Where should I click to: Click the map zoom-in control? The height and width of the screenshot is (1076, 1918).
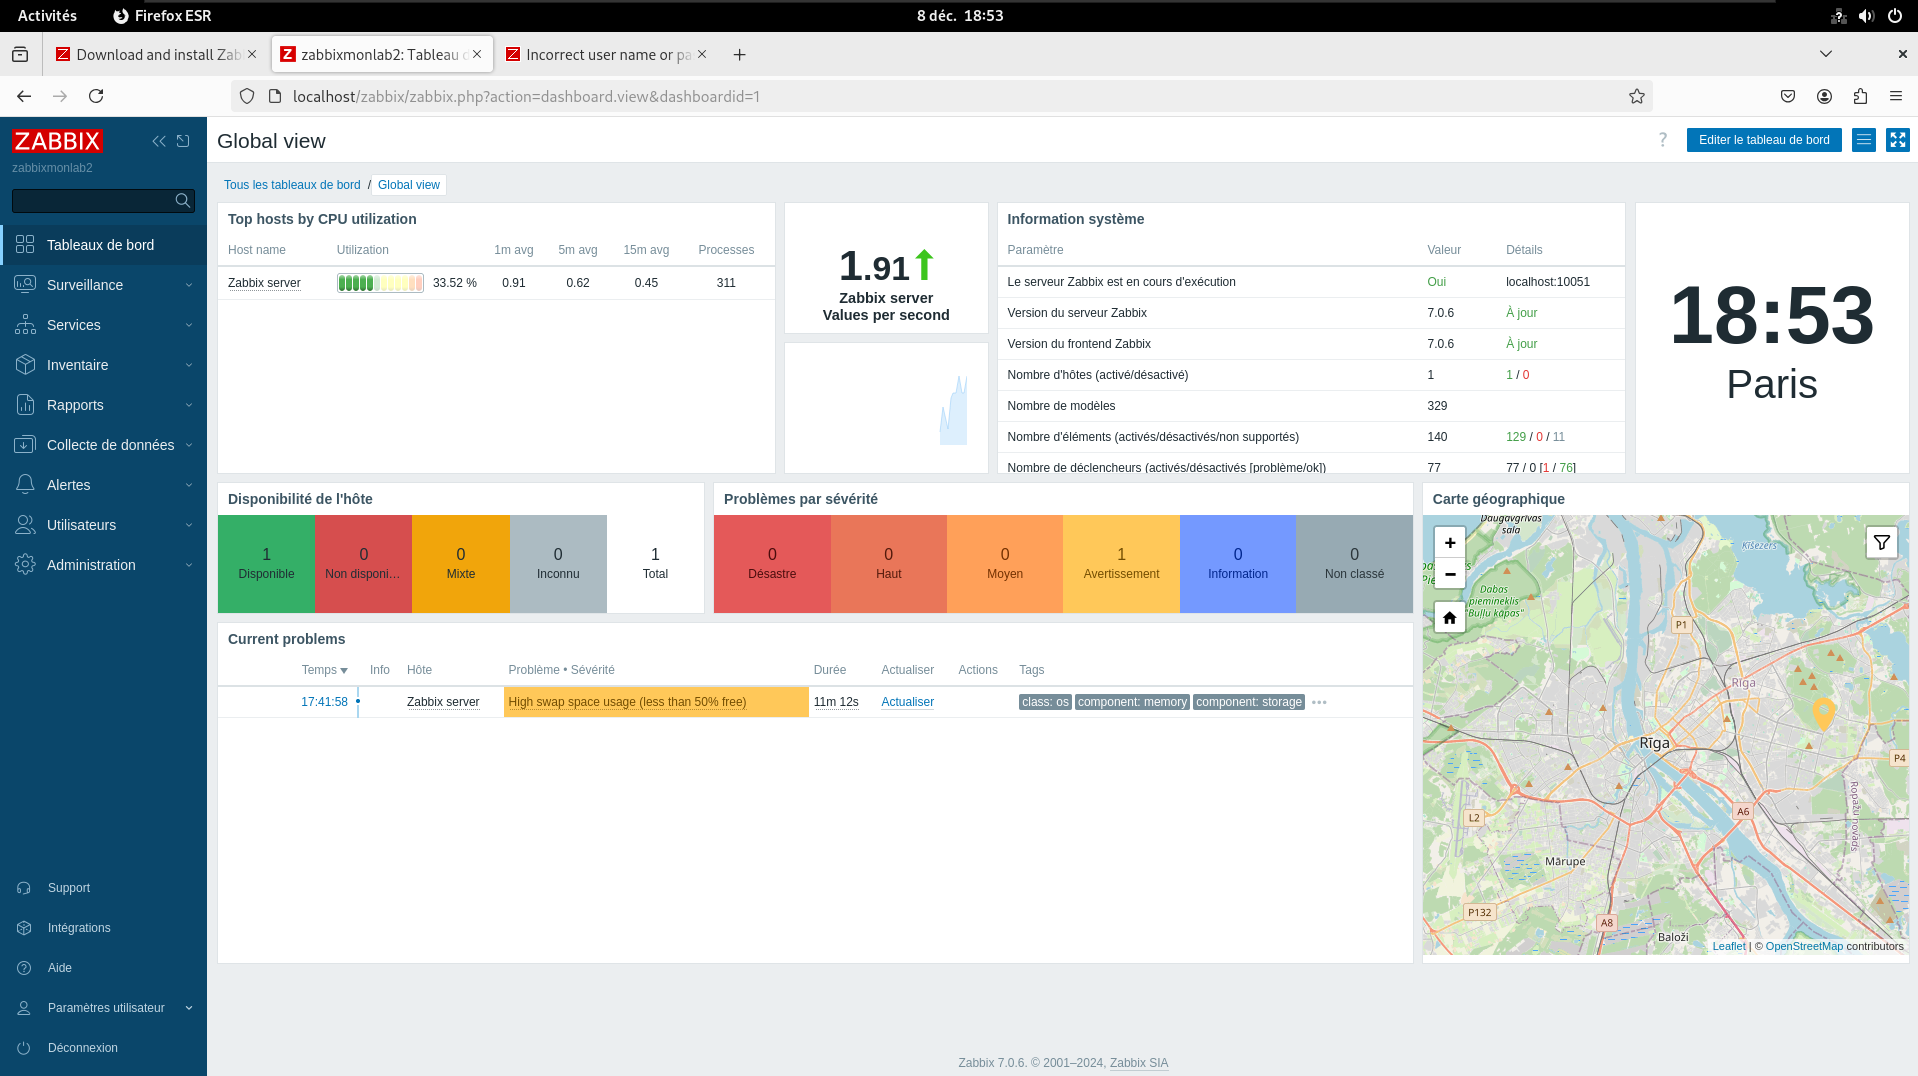(x=1449, y=542)
